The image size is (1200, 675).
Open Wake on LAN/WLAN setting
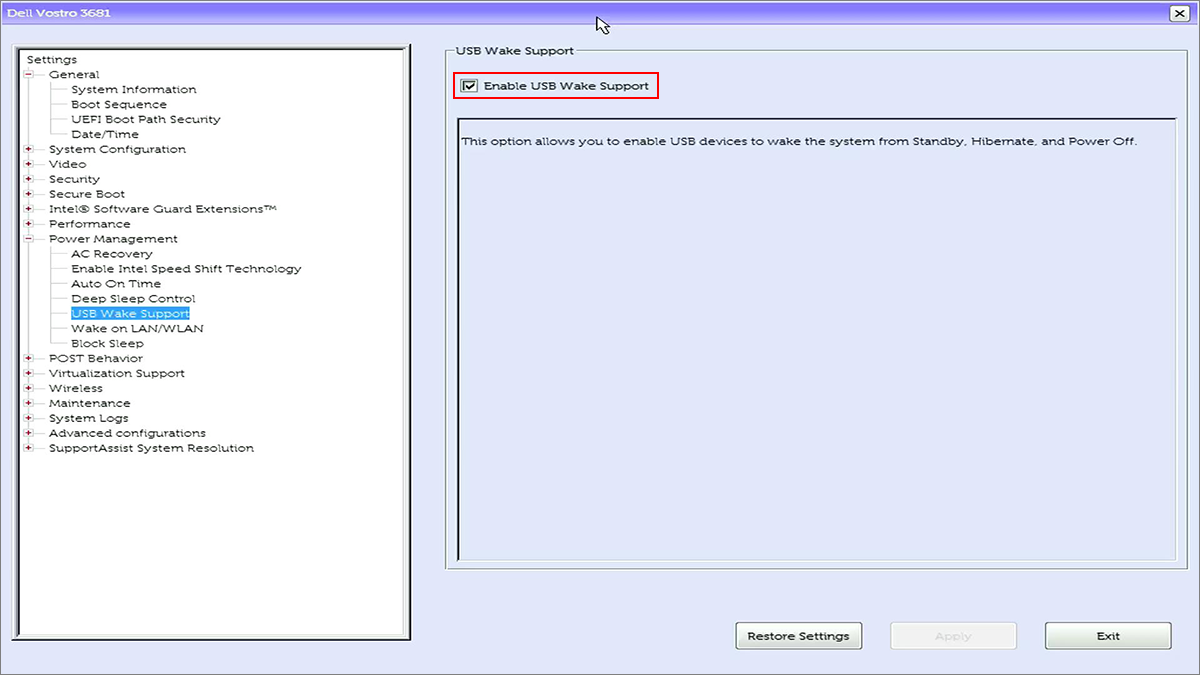[138, 329]
